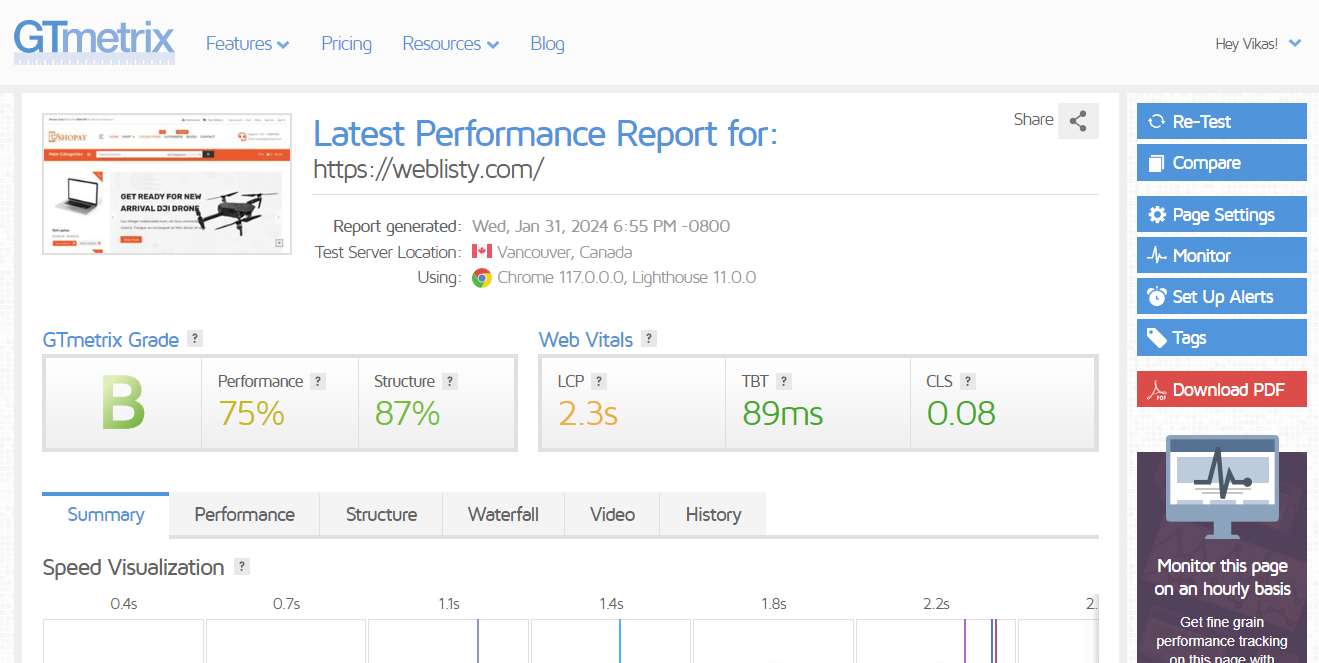This screenshot has height=663, width=1319.
Task: Open the Resources dropdown menu
Action: [x=450, y=44]
